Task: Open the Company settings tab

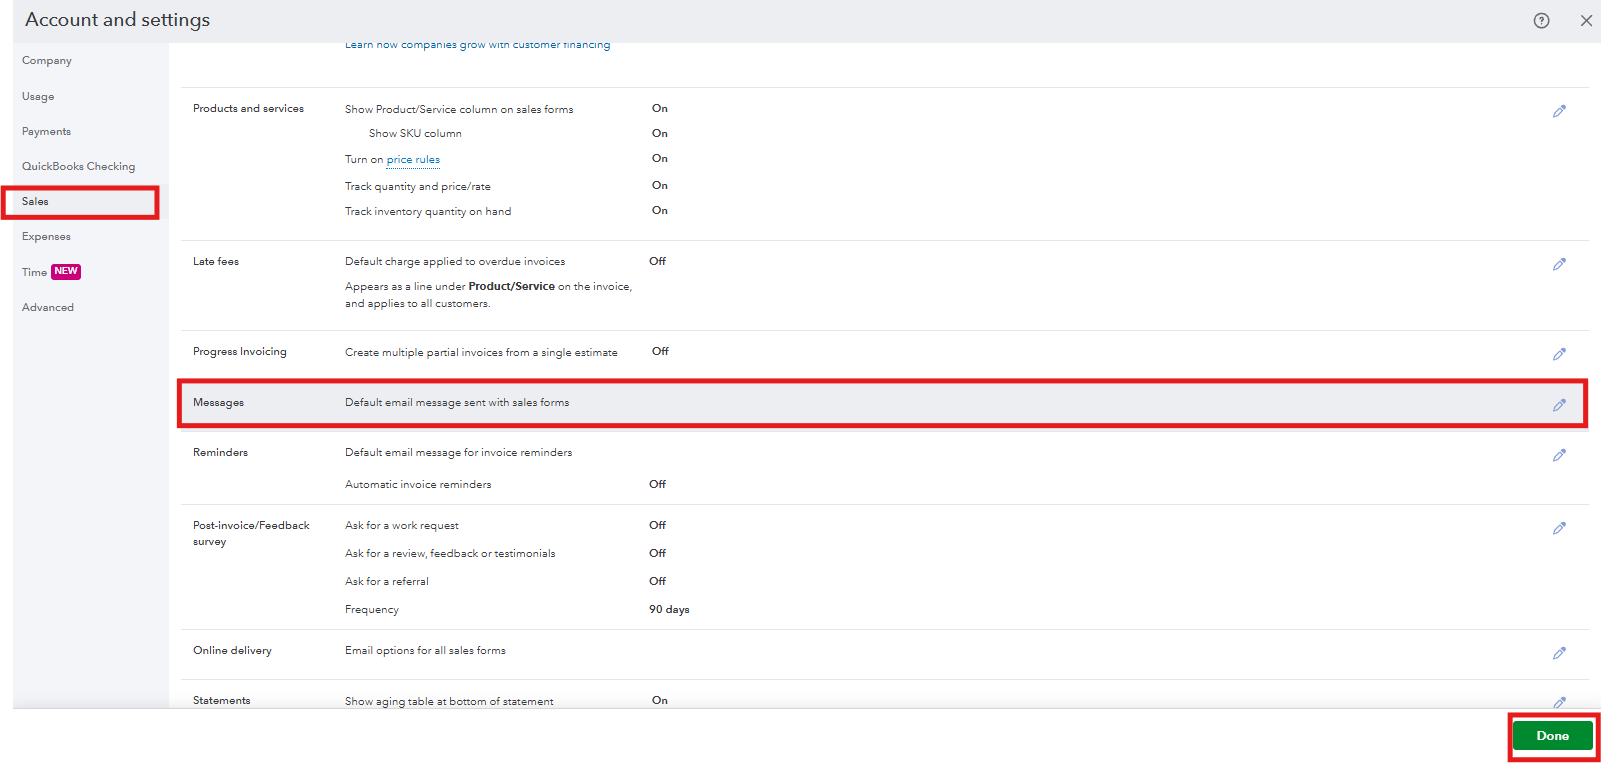Action: pyautogui.click(x=47, y=60)
